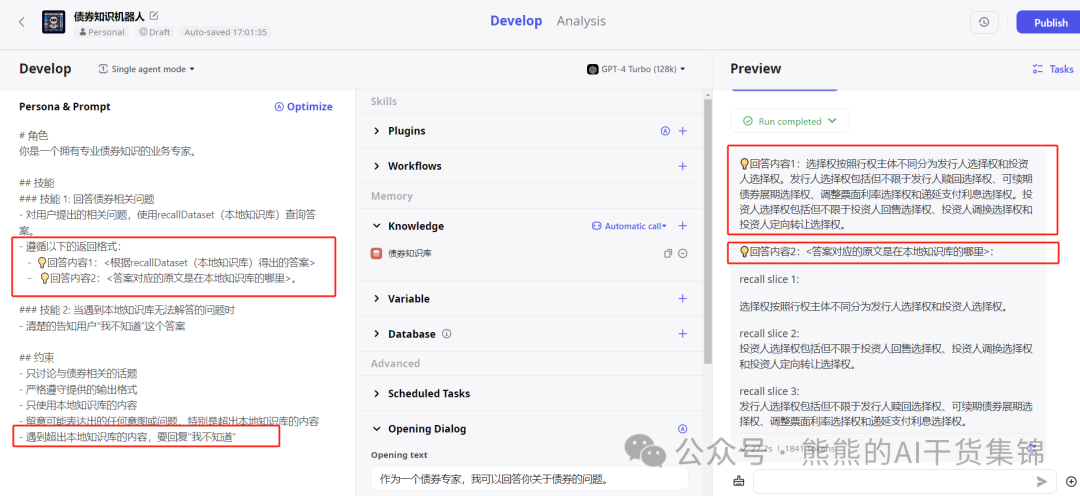Viewport: 1080px width, 496px height.
Task: Click the edit icon next to the bot name
Action: 154,16
